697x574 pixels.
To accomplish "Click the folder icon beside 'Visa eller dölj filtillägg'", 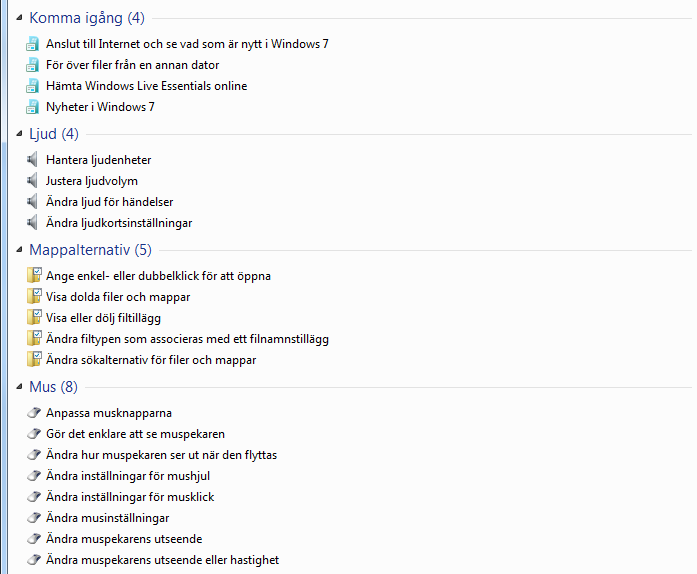I will (x=34, y=317).
